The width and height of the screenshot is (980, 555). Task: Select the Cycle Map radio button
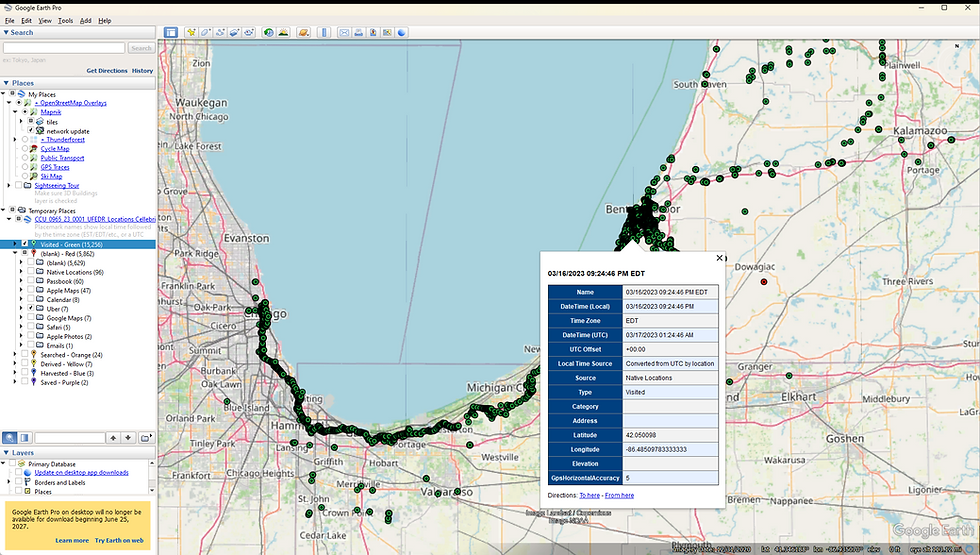25,149
